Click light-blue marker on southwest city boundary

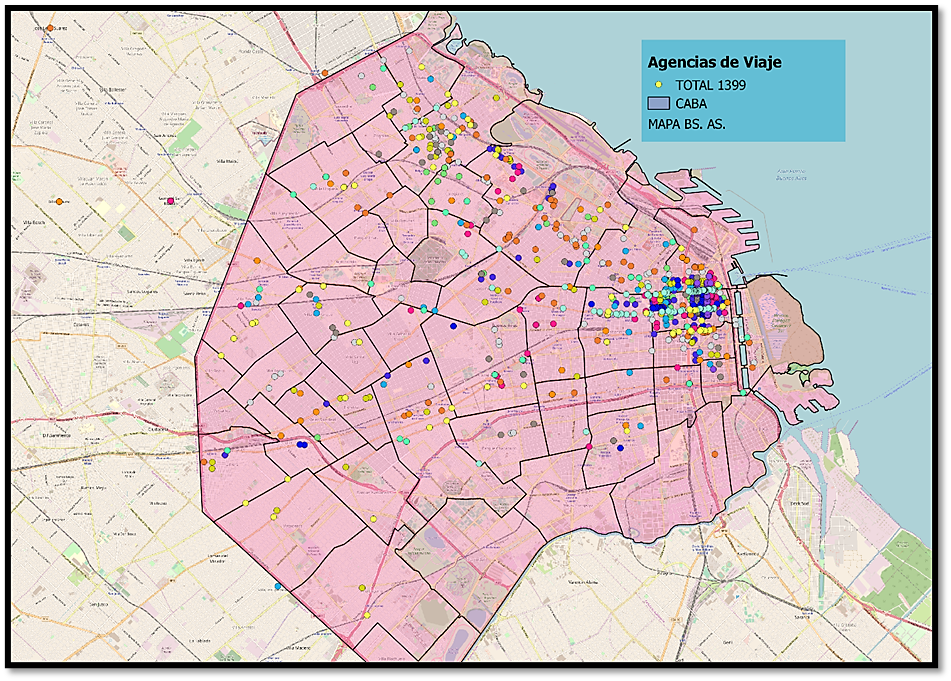click(x=278, y=586)
